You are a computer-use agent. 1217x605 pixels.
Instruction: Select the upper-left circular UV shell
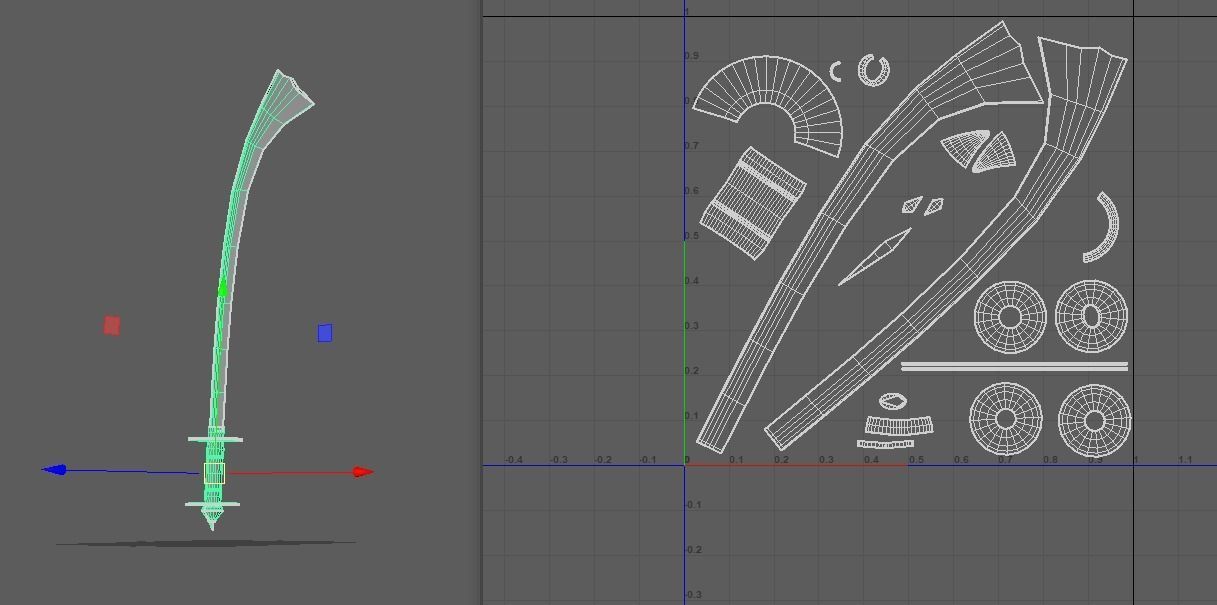click(x=1010, y=317)
